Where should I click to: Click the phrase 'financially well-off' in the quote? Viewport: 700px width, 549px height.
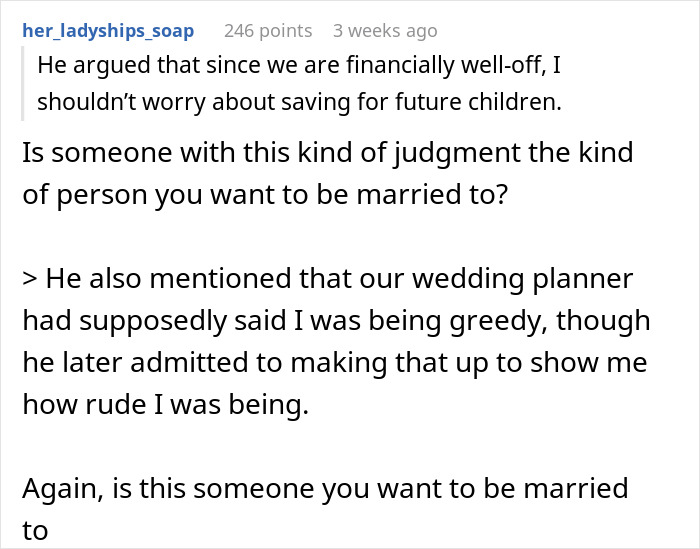402,67
